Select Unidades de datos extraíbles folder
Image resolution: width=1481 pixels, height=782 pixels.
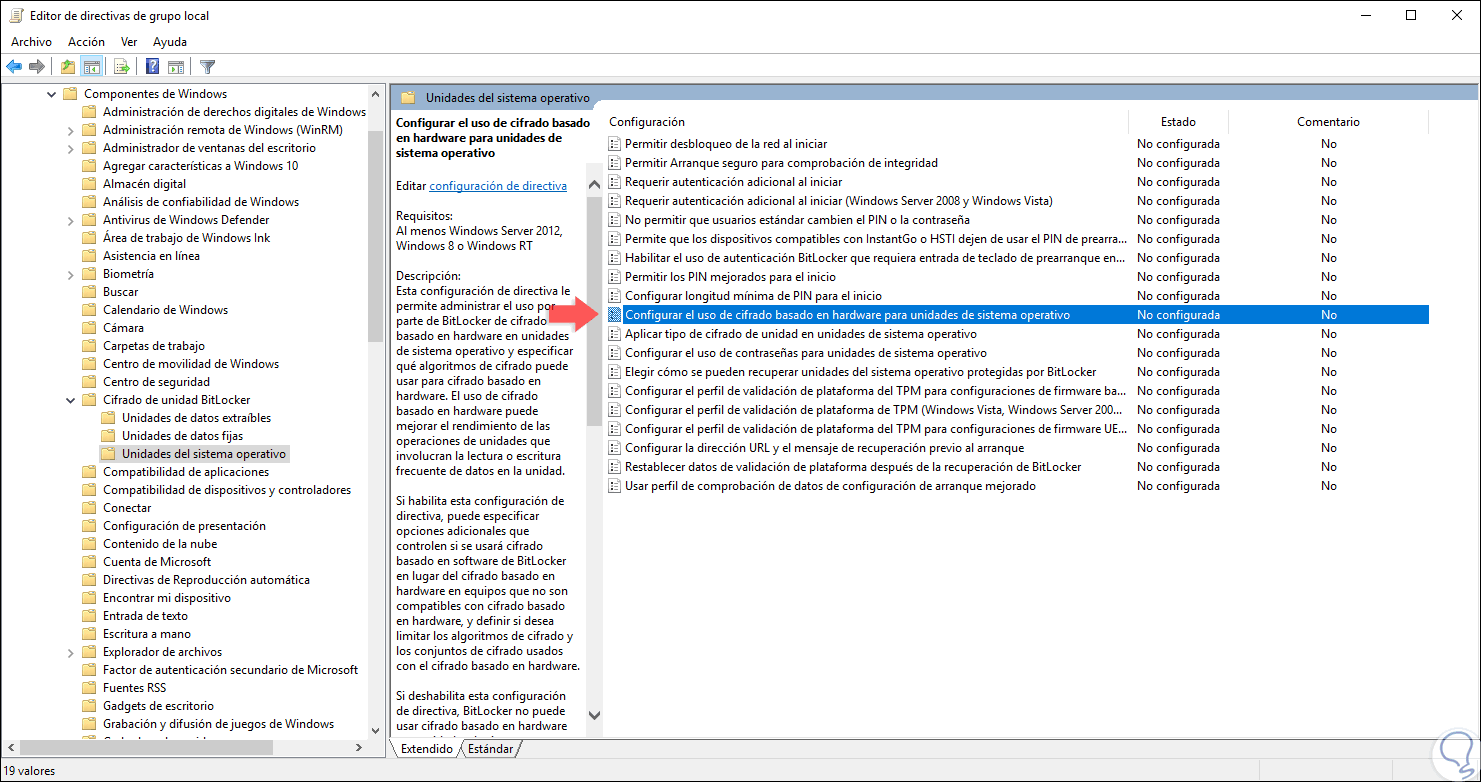[x=196, y=418]
